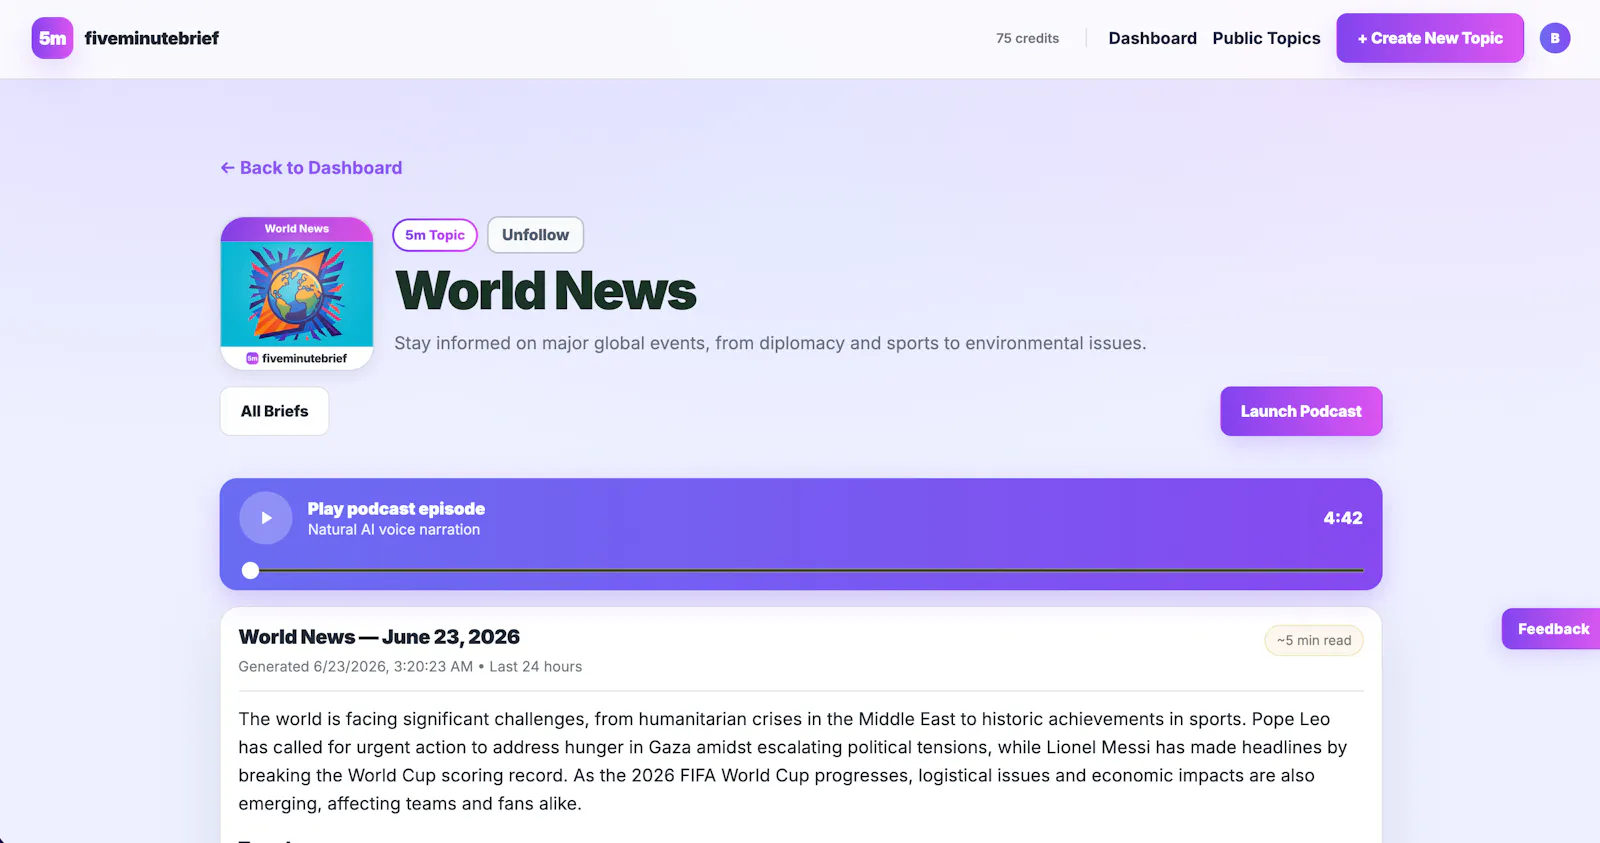This screenshot has height=843, width=1600.
Task: Go to Dashboard in top navigation
Action: point(1152,38)
